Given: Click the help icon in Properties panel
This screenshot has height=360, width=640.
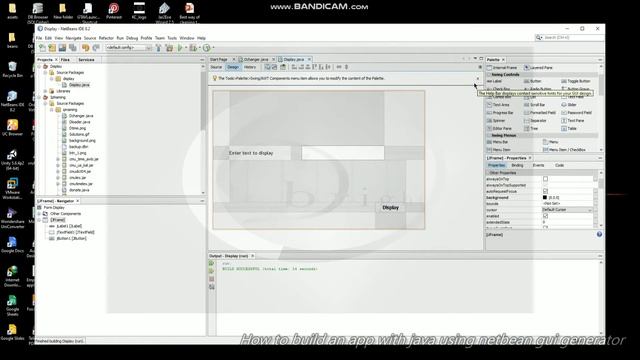Looking at the screenshot, I should click(599, 234).
